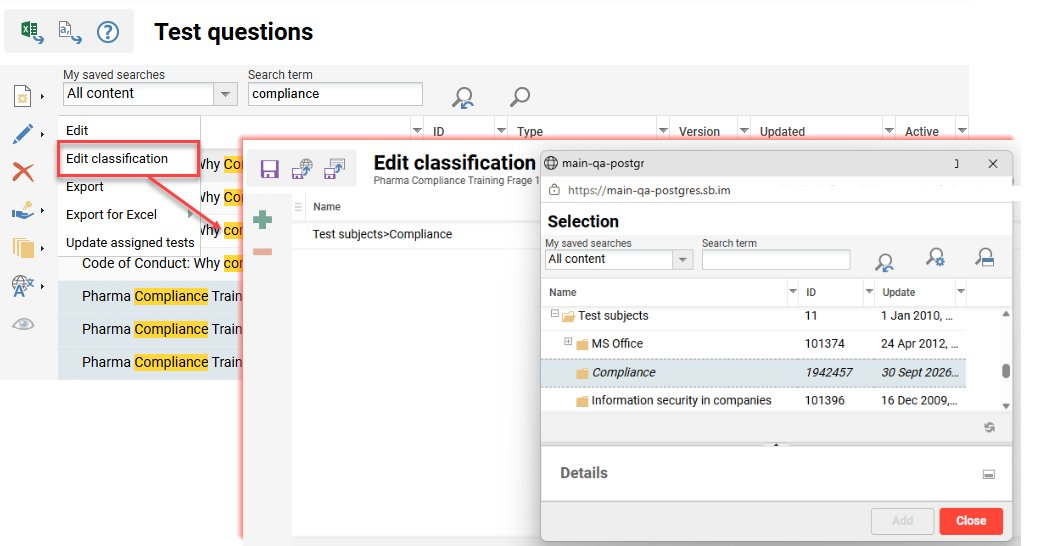The height and width of the screenshot is (546, 1042).
Task: Click the https://main-qa-postgres.sb.im URL text
Action: (x=649, y=191)
